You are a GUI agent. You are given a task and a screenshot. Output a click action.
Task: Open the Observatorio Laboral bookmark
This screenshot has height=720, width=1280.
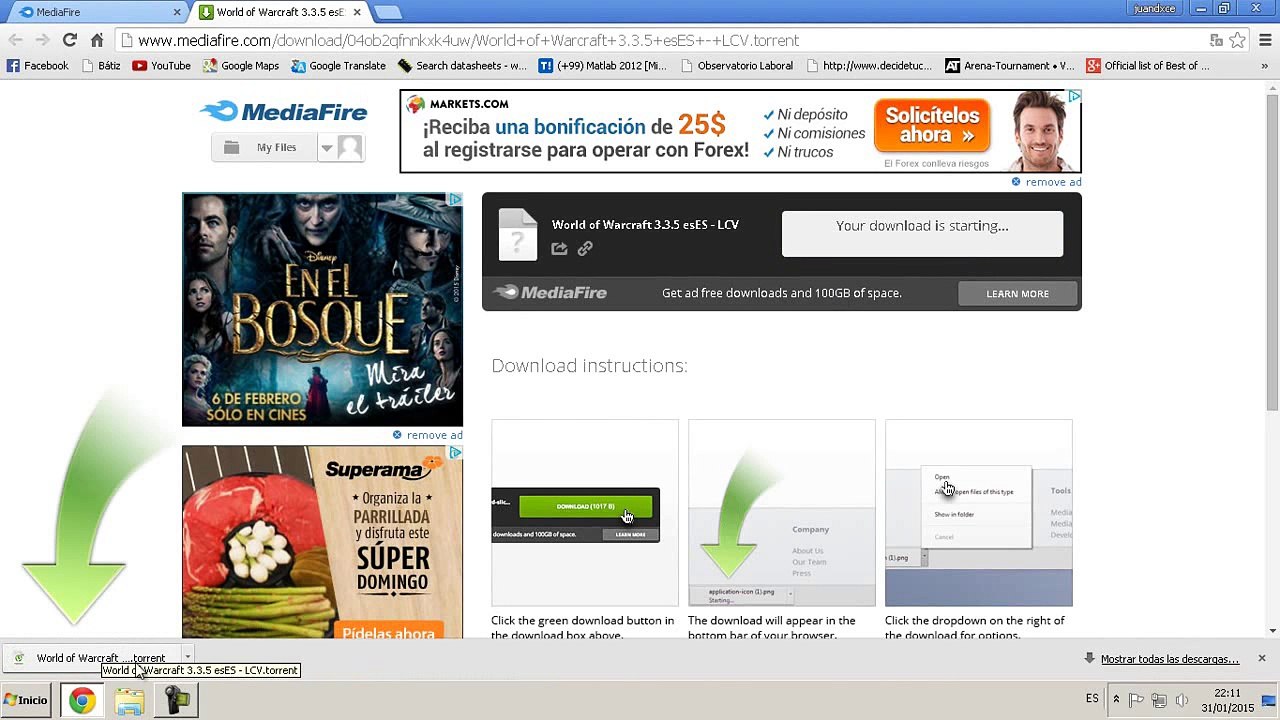coord(736,66)
